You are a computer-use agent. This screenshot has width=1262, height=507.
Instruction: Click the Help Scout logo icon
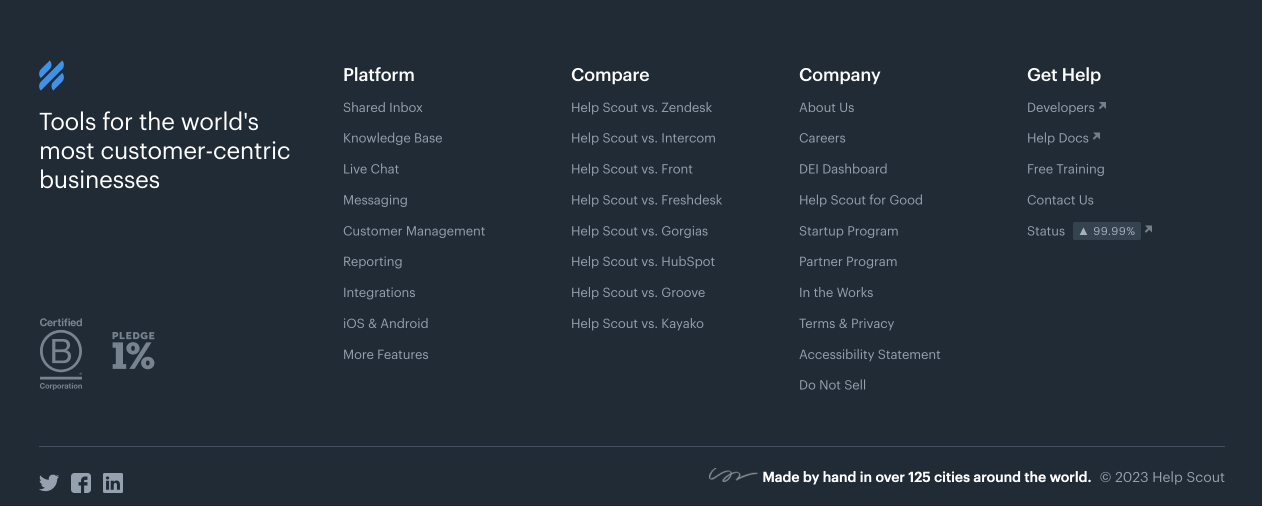point(51,76)
